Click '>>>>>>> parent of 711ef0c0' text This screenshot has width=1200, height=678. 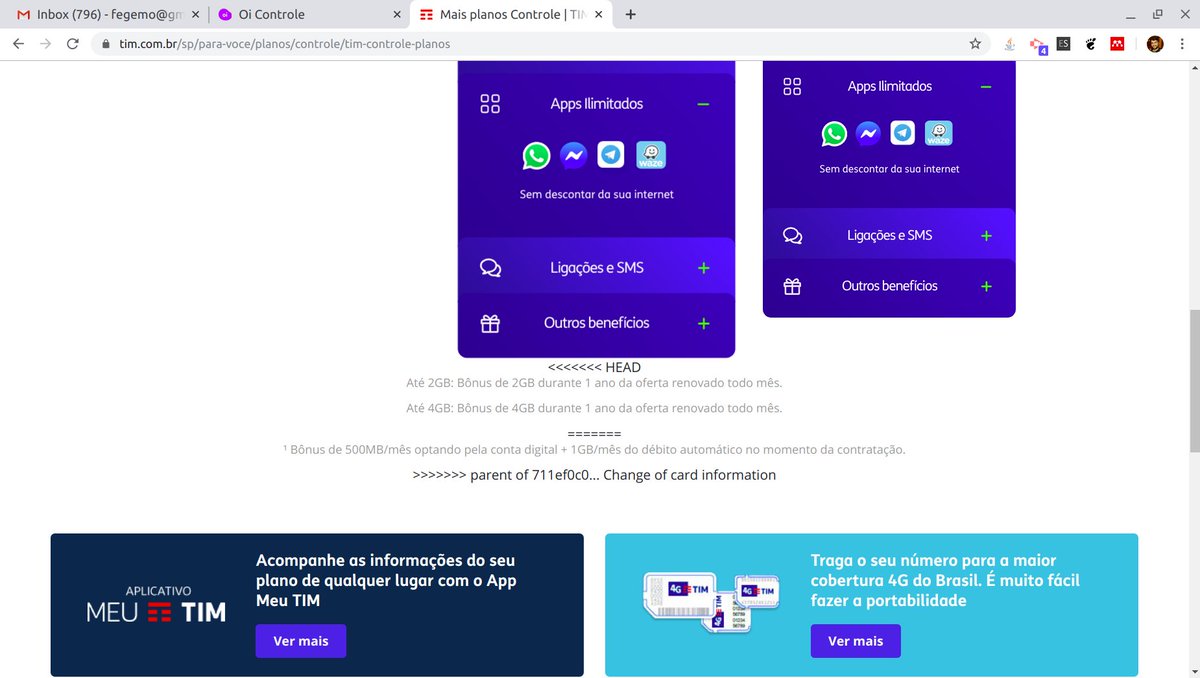(x=594, y=475)
